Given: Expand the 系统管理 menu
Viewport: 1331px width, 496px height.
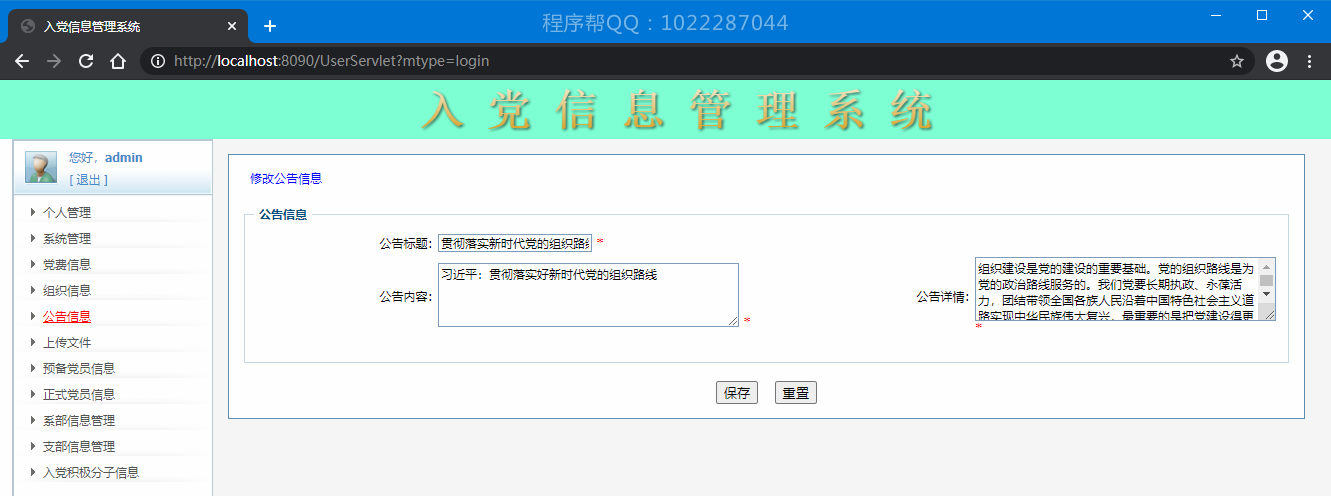Looking at the screenshot, I should pos(66,238).
